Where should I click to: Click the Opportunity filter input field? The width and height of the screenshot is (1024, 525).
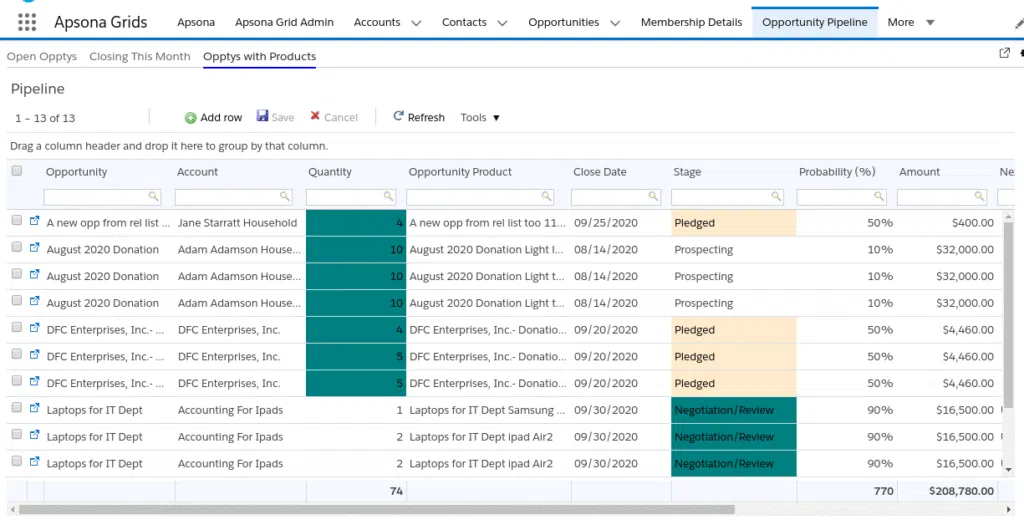point(102,197)
